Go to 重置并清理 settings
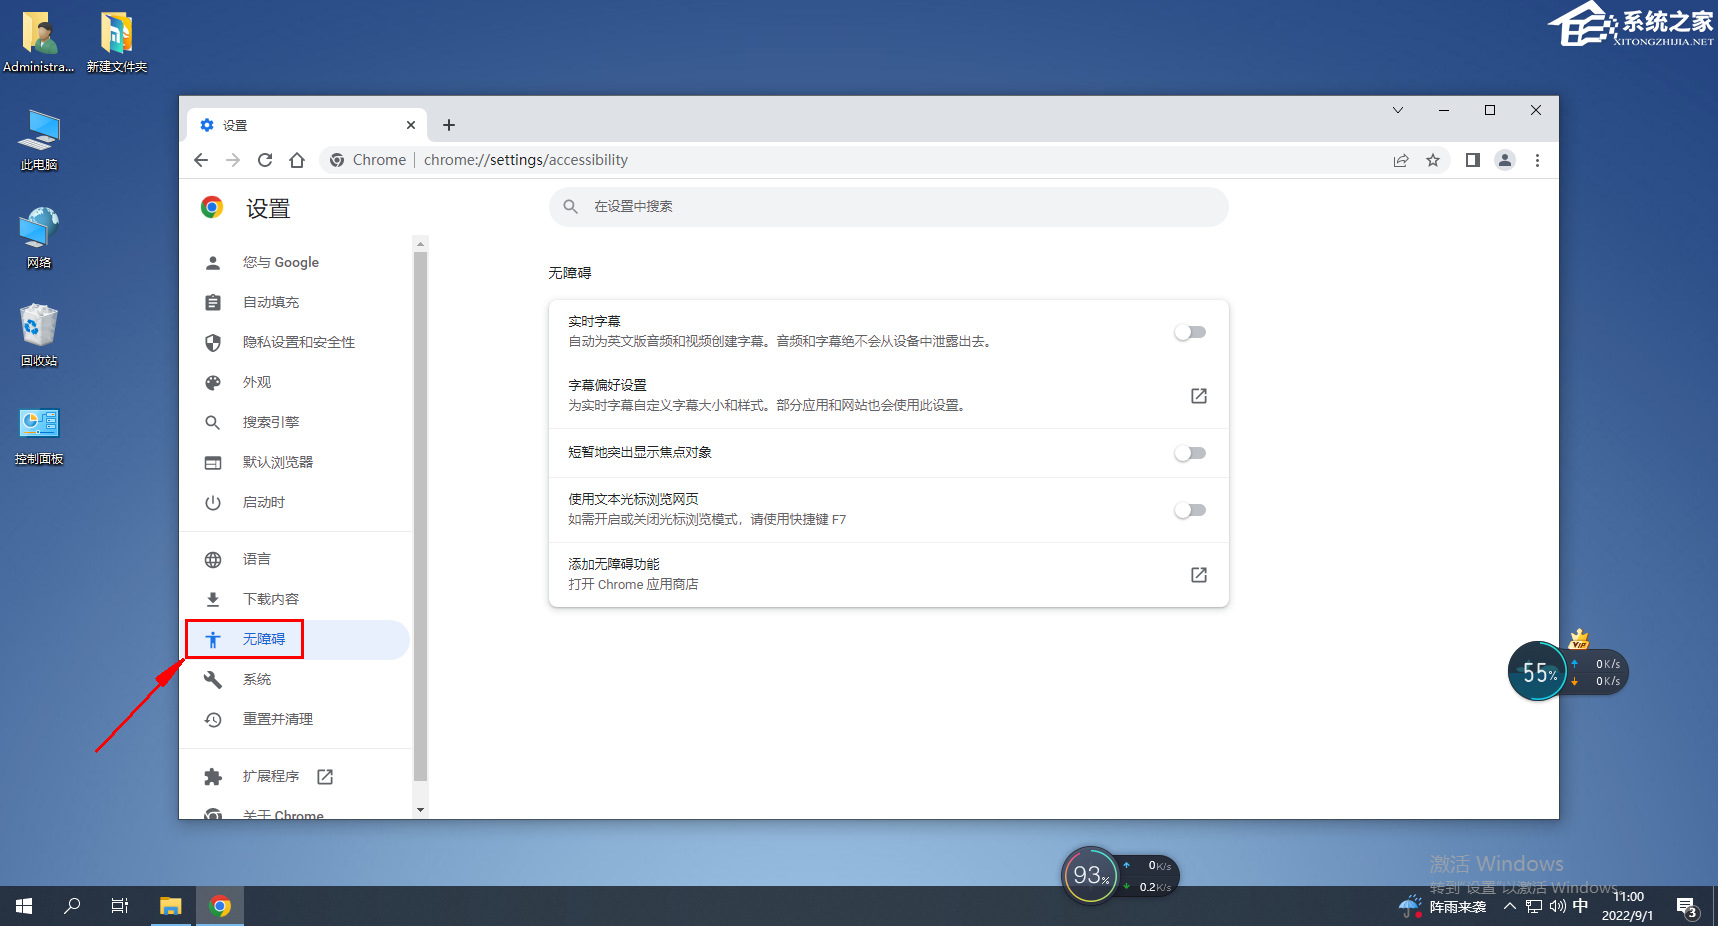 coord(277,719)
